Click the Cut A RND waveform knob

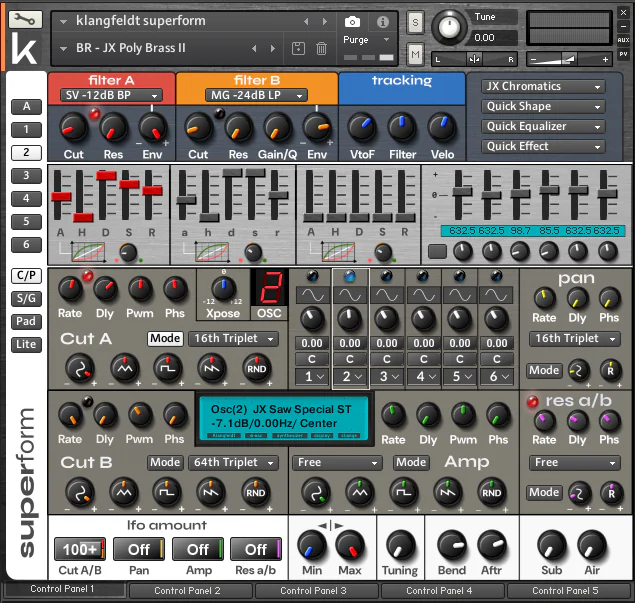pos(256,368)
